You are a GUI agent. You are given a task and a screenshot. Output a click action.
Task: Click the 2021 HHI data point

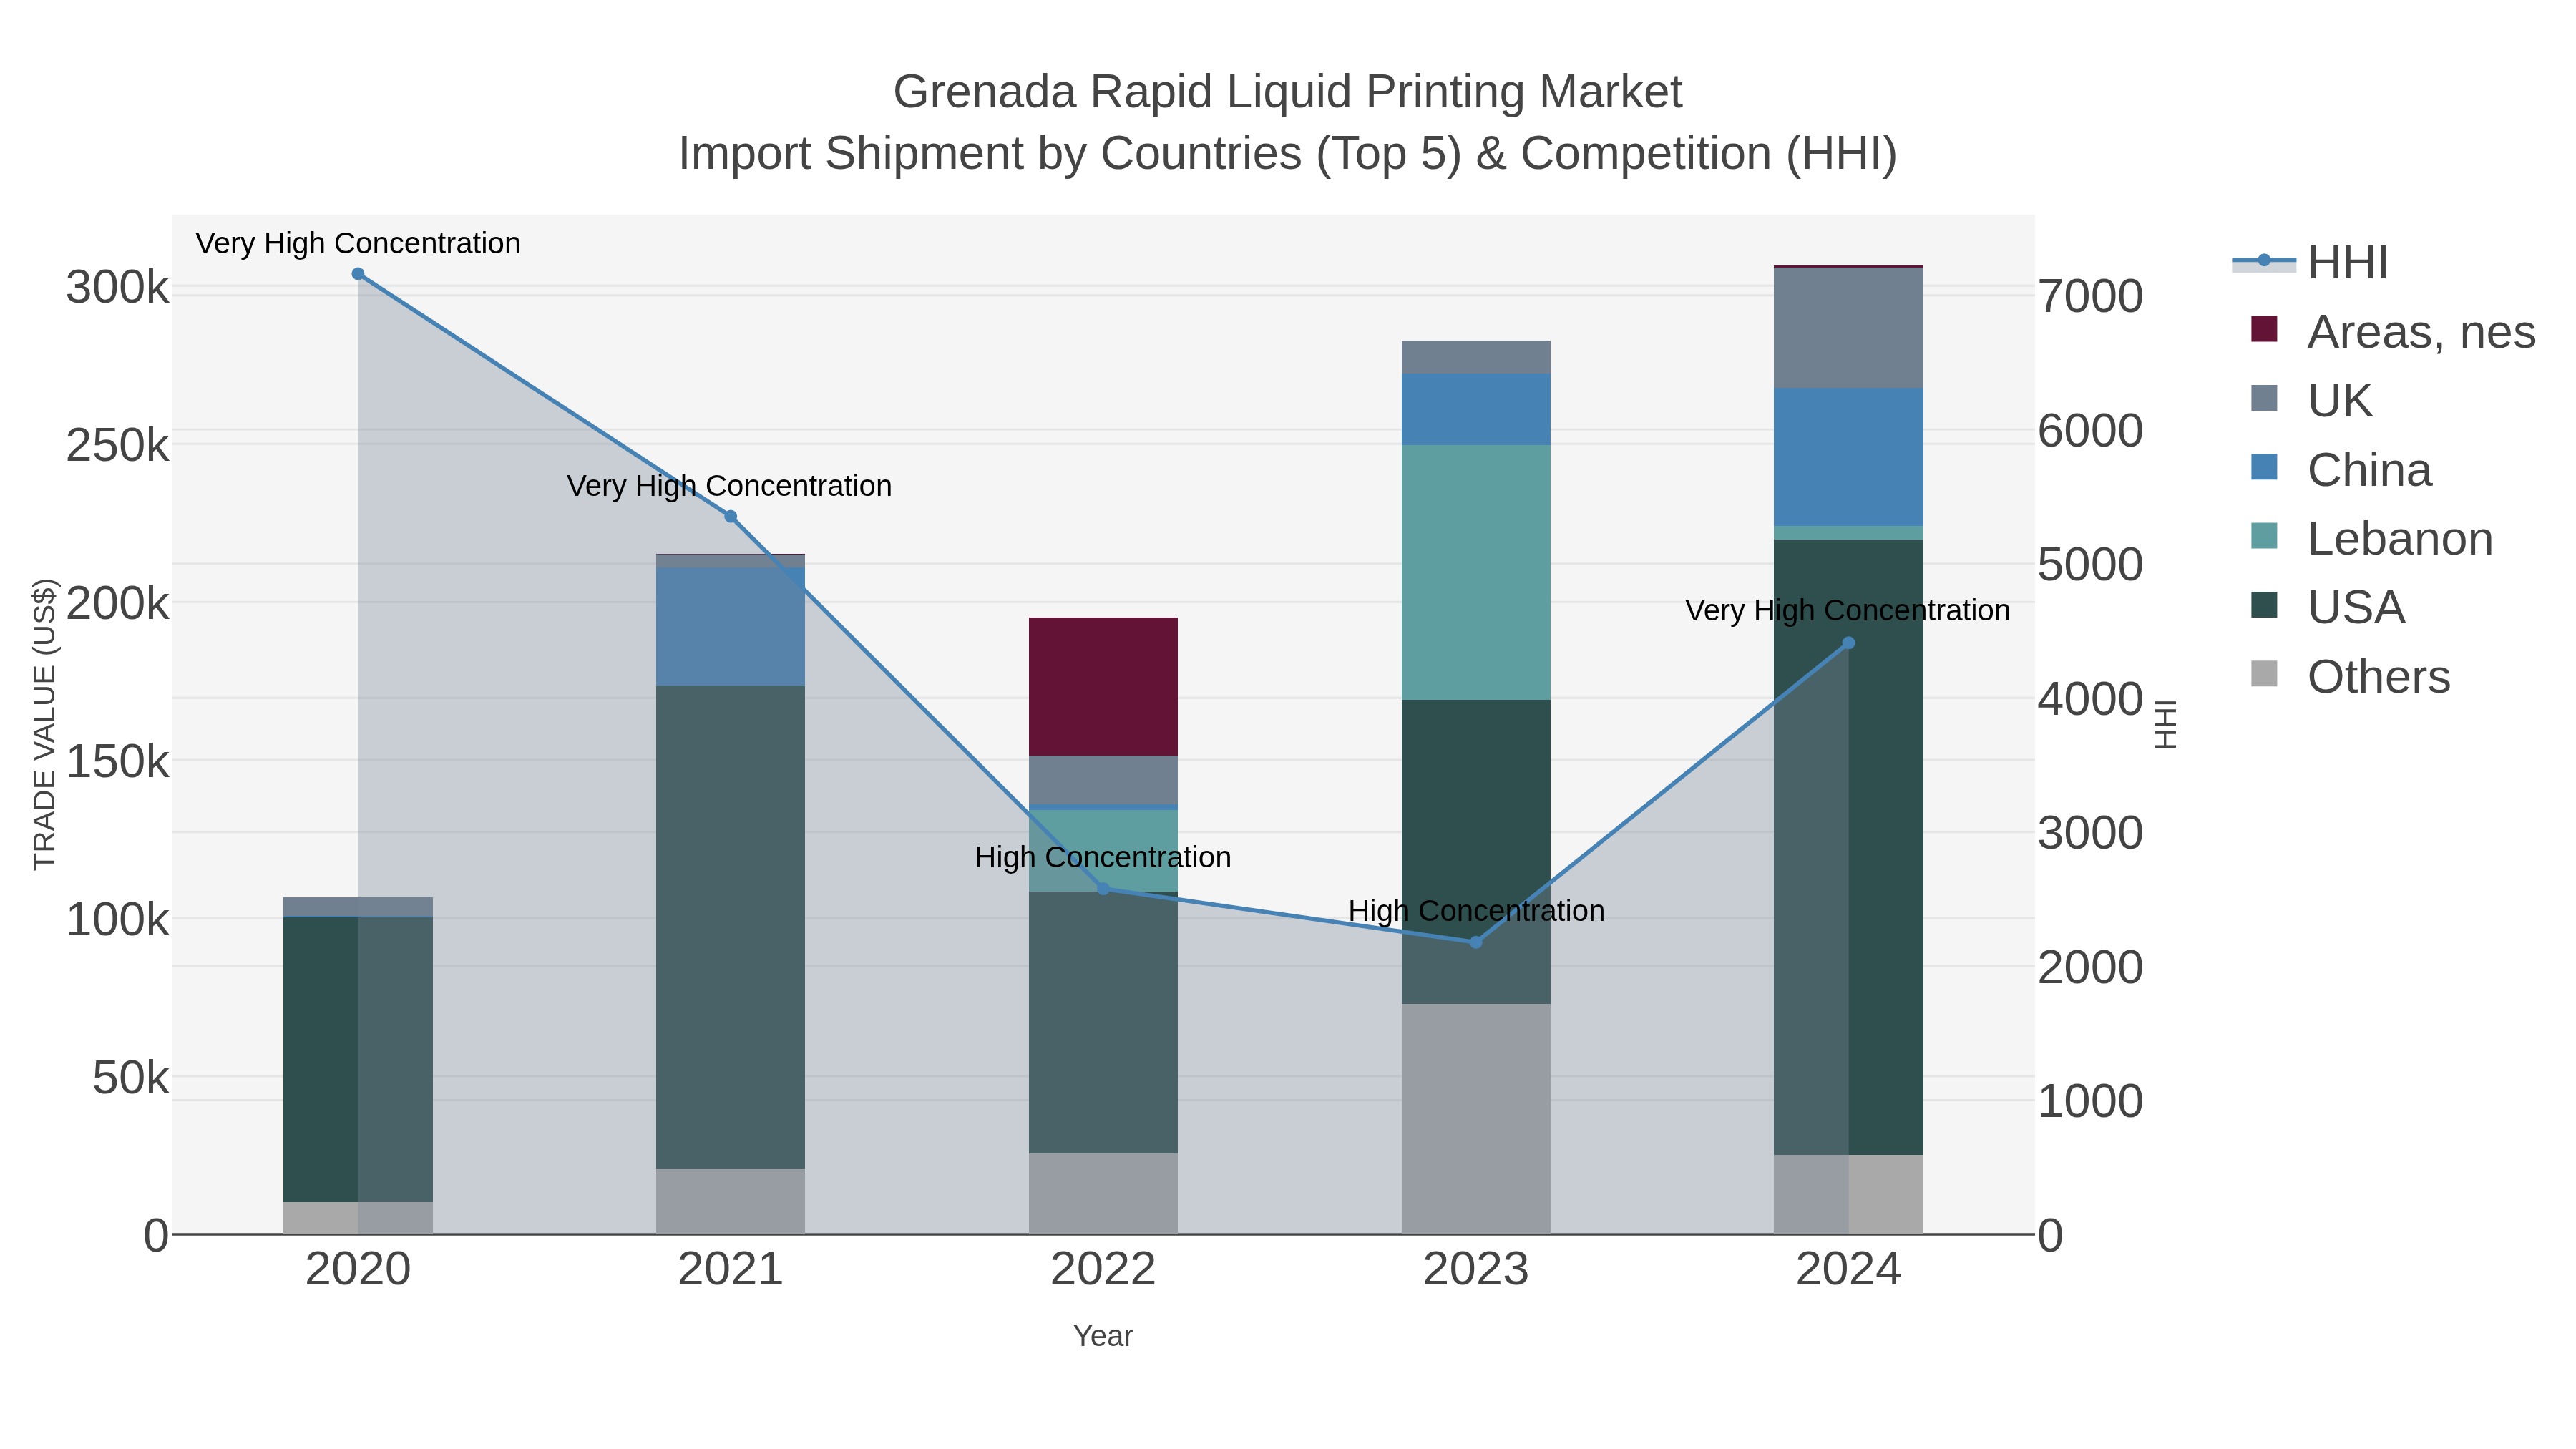tap(730, 516)
